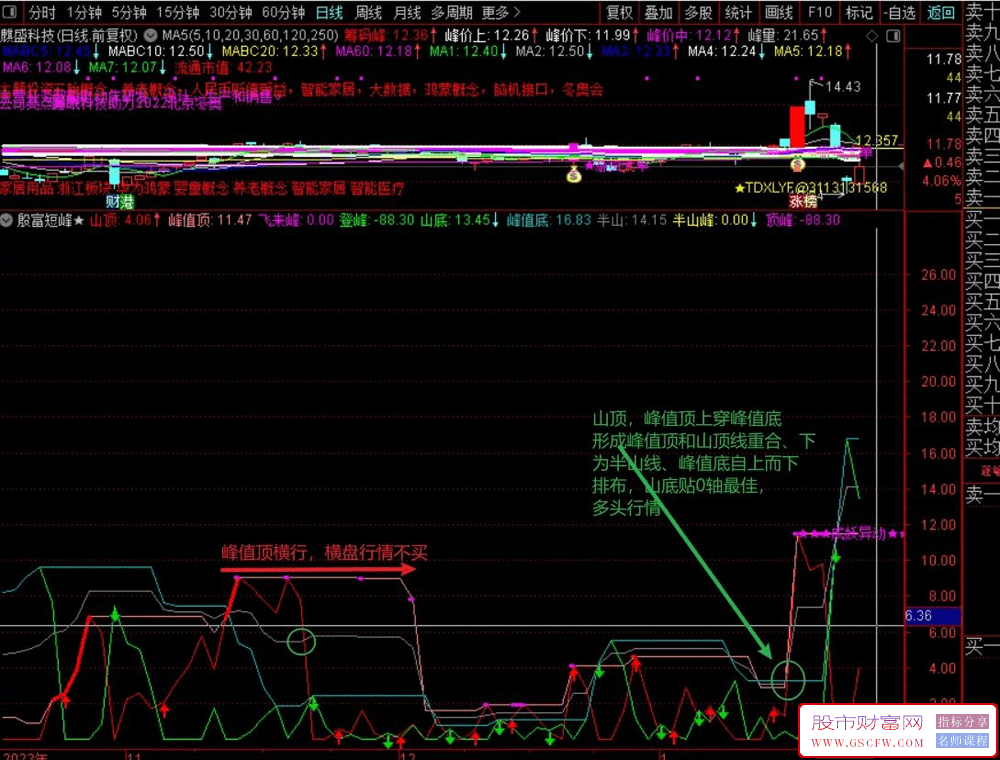Viewport: 1000px width, 760px height.
Task: Select the 1分钟 period tab
Action: tap(84, 12)
